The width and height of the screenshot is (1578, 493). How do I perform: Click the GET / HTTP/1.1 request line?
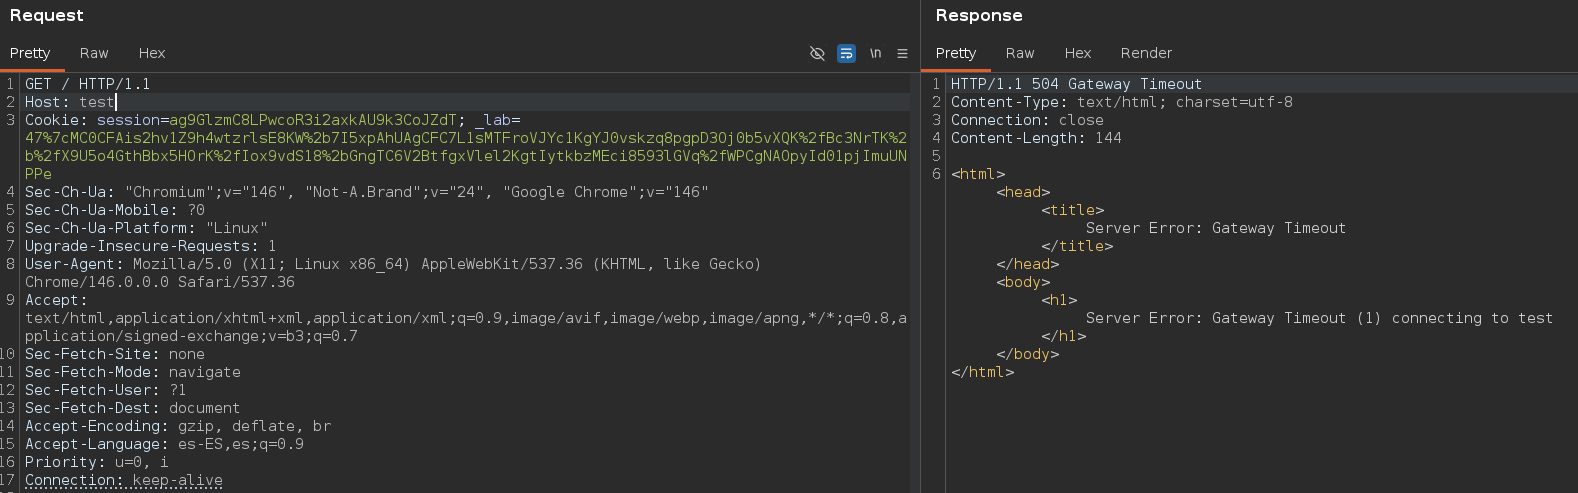tap(88, 84)
